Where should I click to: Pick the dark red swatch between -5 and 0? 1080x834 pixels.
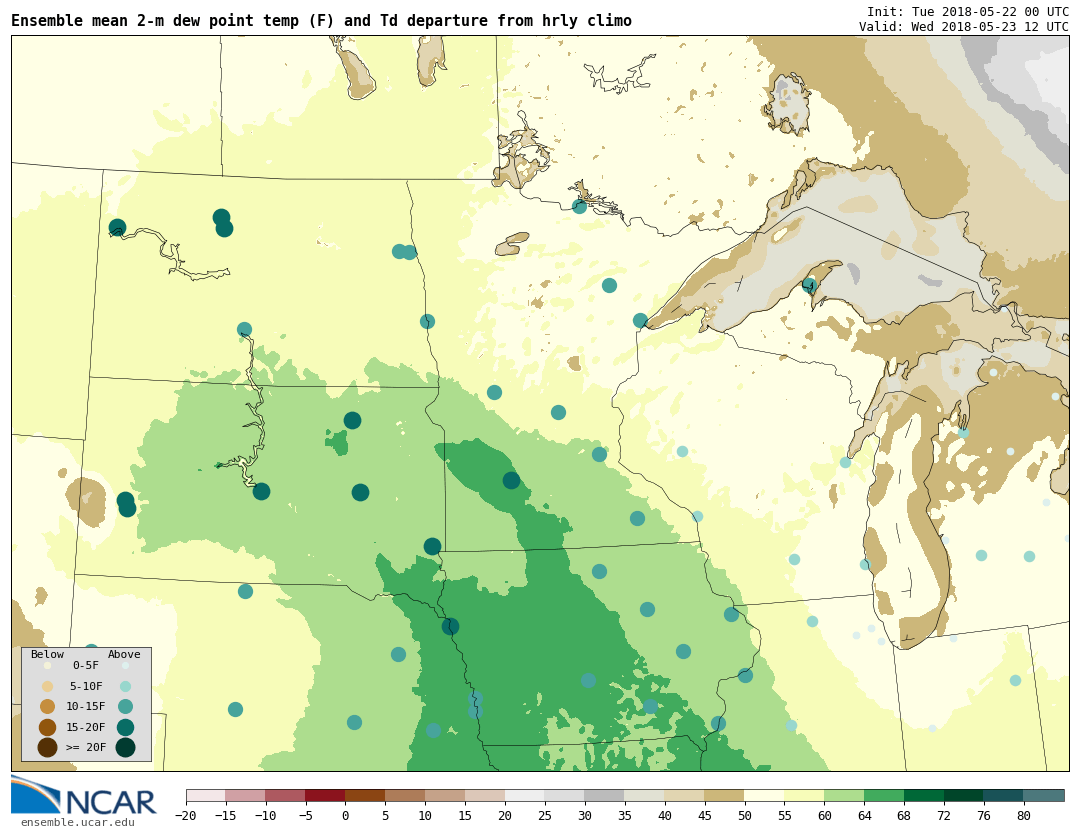326,796
